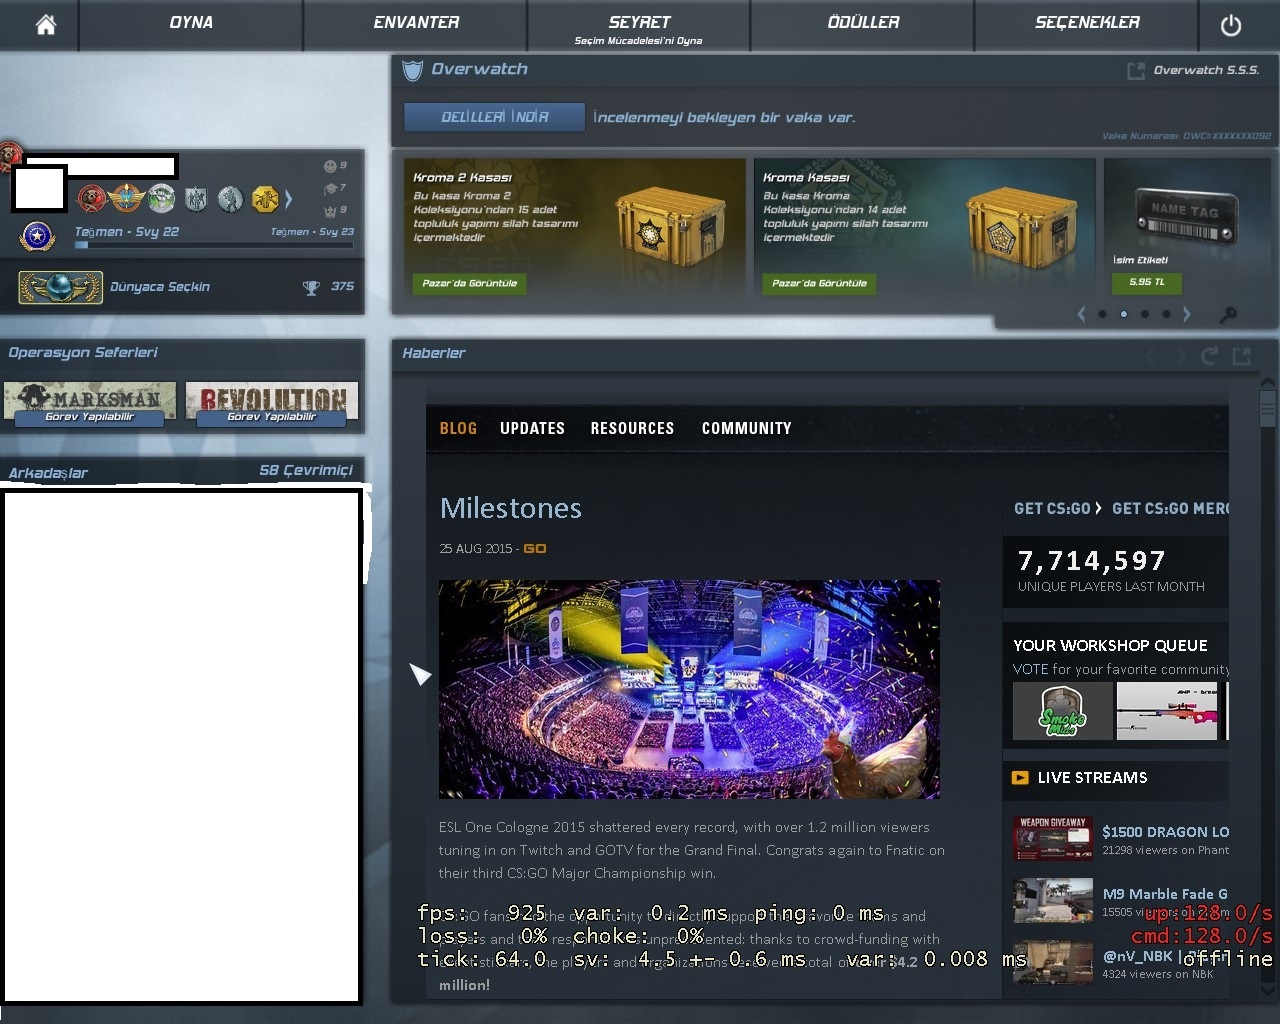Click the Haberler panel vertical scrollbar
Screen dimensions: 1280x1024
1267,408
